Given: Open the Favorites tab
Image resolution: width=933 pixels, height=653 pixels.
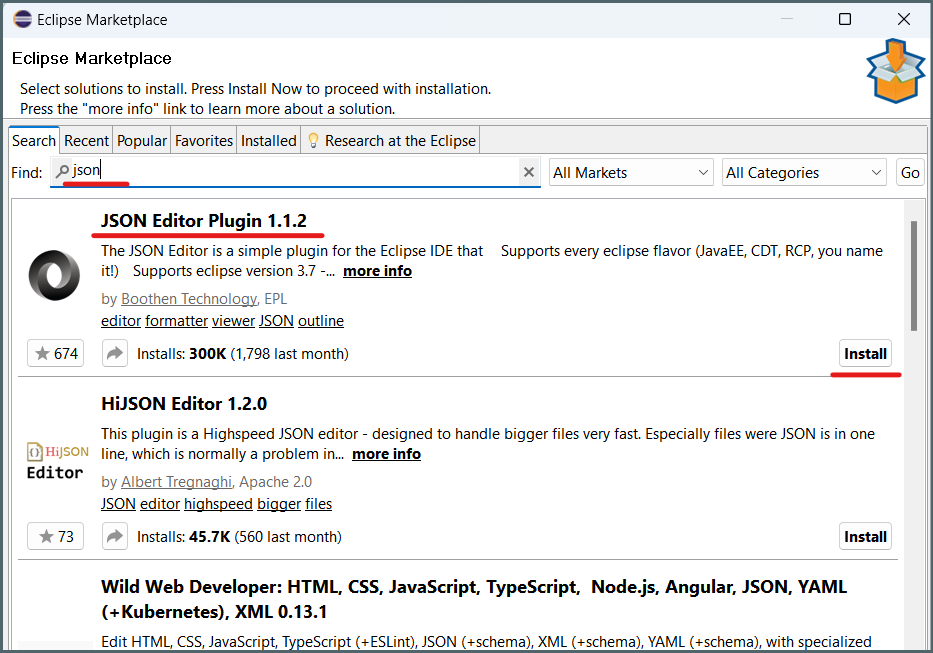Looking at the screenshot, I should tap(203, 141).
